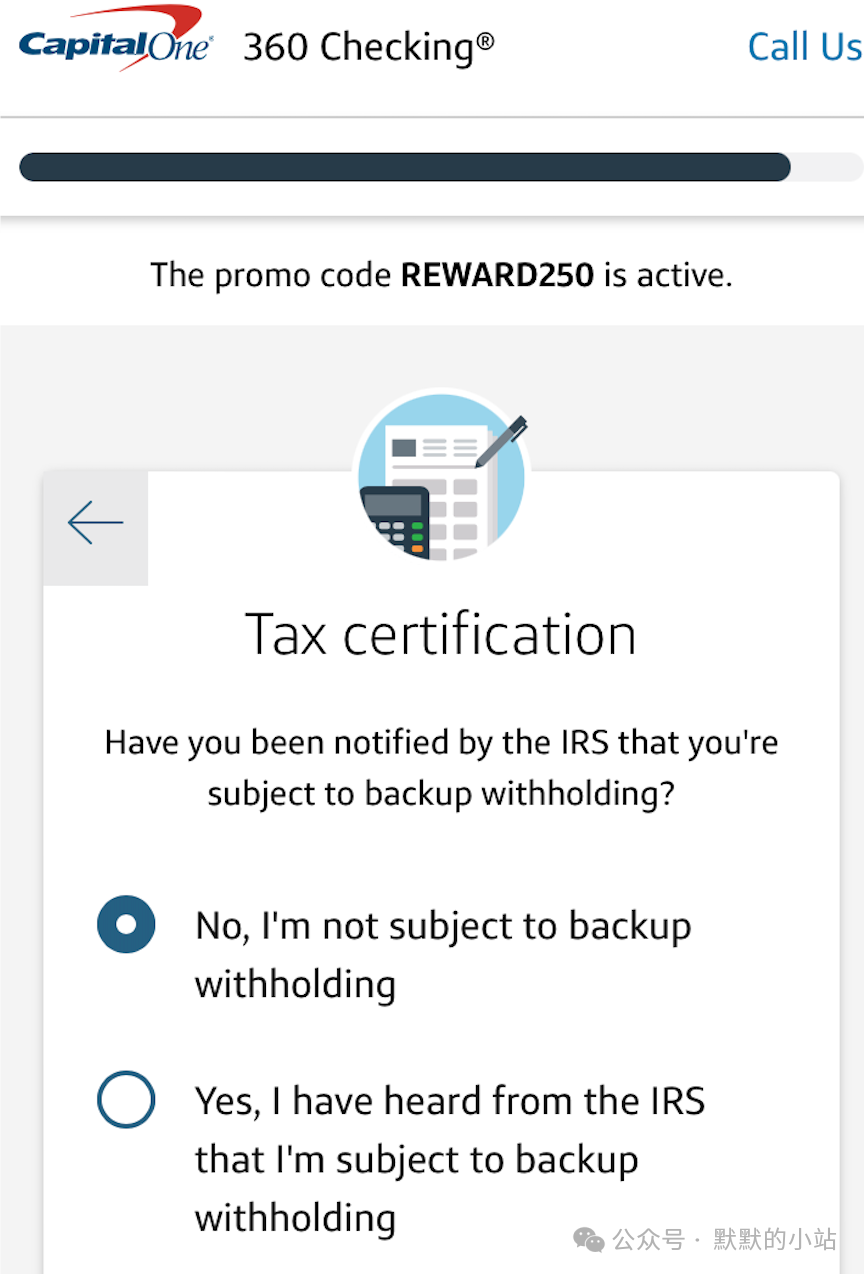Click the 360 Checking product title
Image resolution: width=864 pixels, height=1274 pixels.
(369, 47)
